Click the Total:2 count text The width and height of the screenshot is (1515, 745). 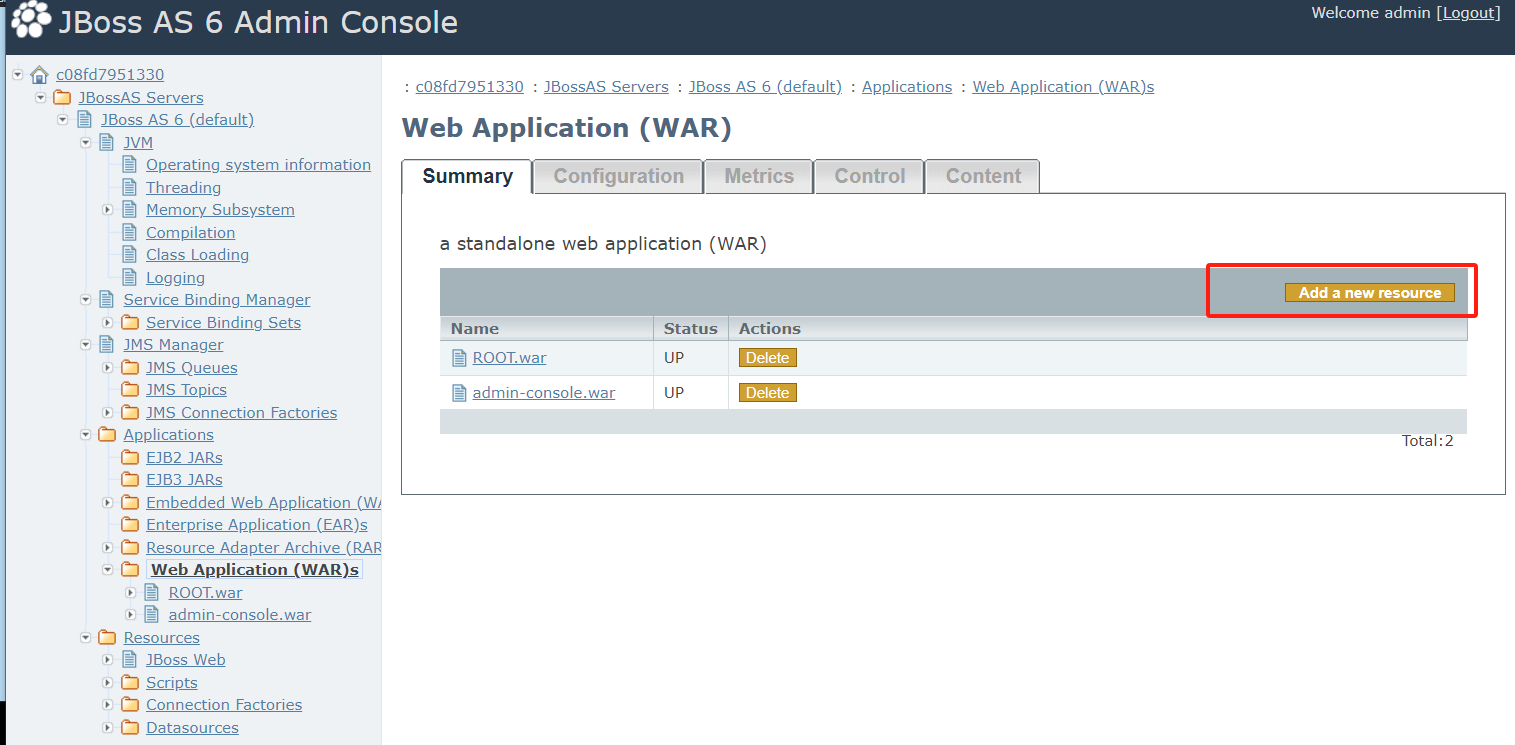(1427, 440)
